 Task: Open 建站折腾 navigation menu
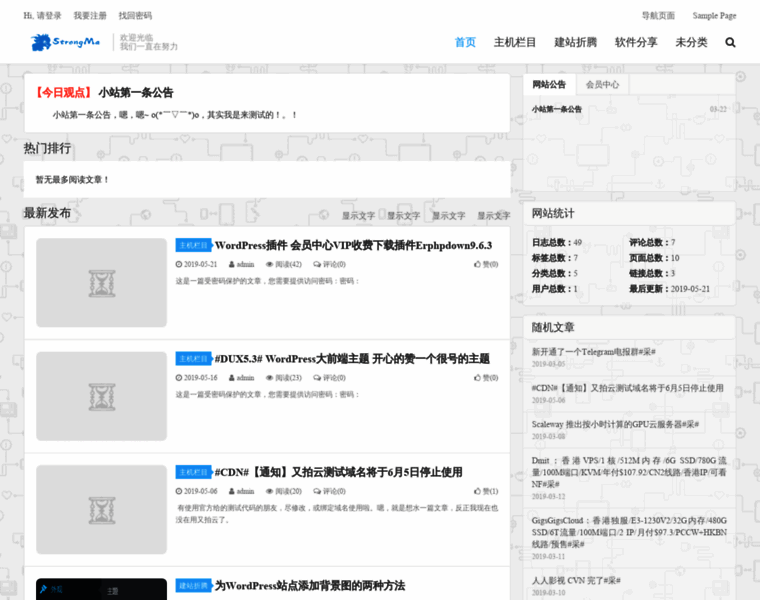pyautogui.click(x=575, y=43)
